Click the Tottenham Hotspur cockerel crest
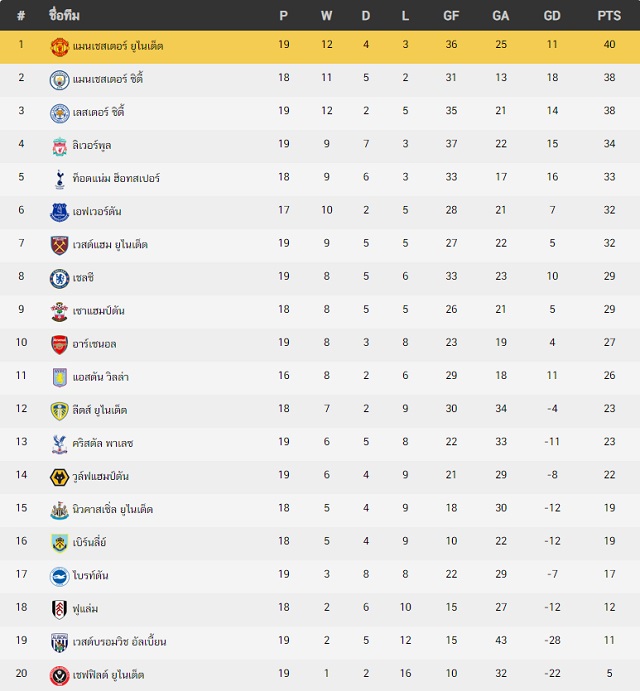Image resolution: width=640 pixels, height=691 pixels. coord(59,179)
